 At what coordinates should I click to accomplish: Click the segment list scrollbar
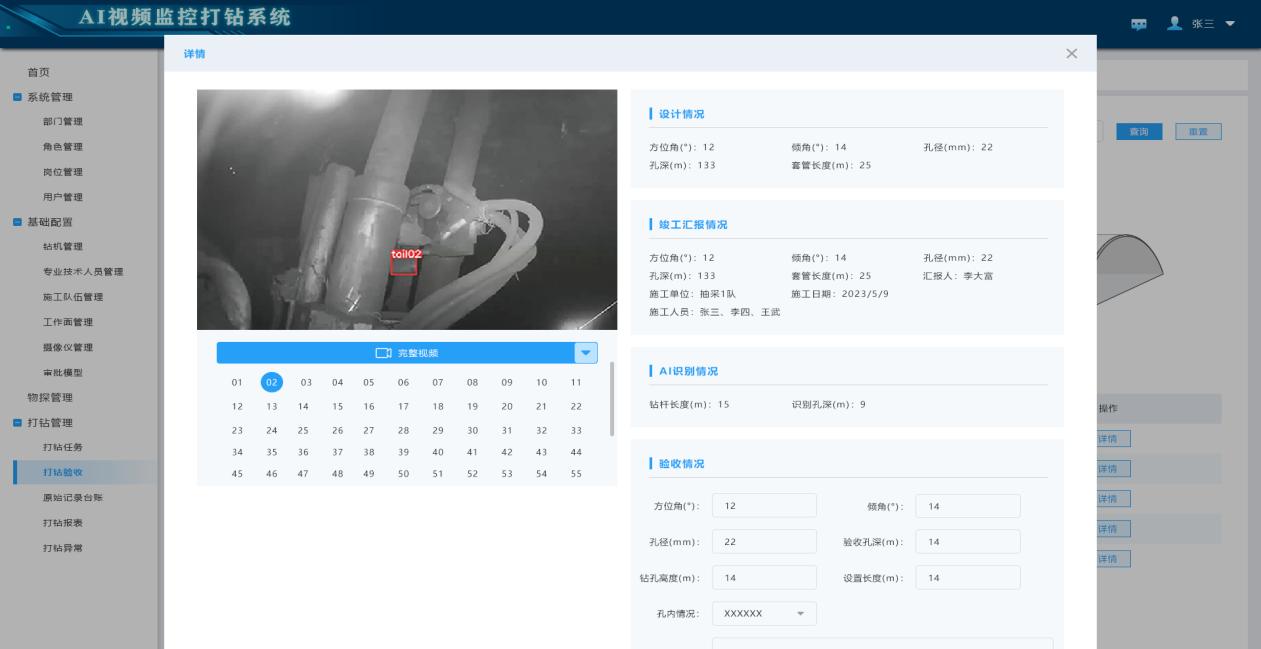pos(611,400)
